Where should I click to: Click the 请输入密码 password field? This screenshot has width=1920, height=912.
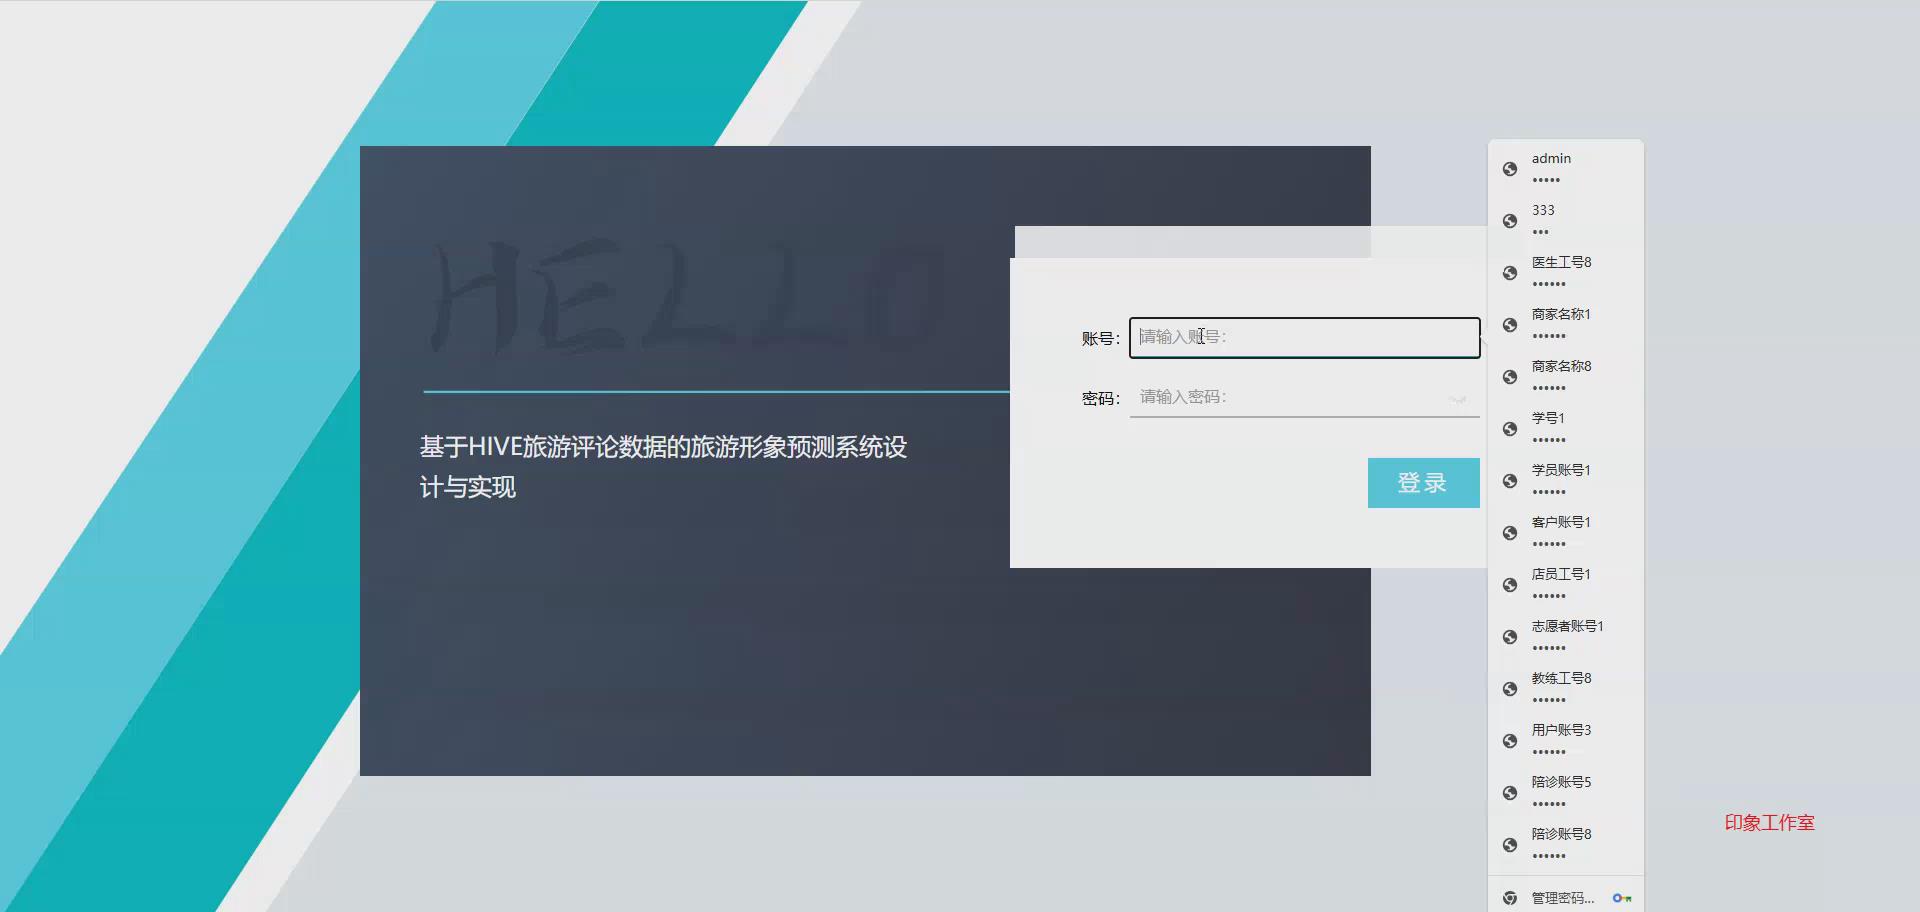click(1290, 396)
